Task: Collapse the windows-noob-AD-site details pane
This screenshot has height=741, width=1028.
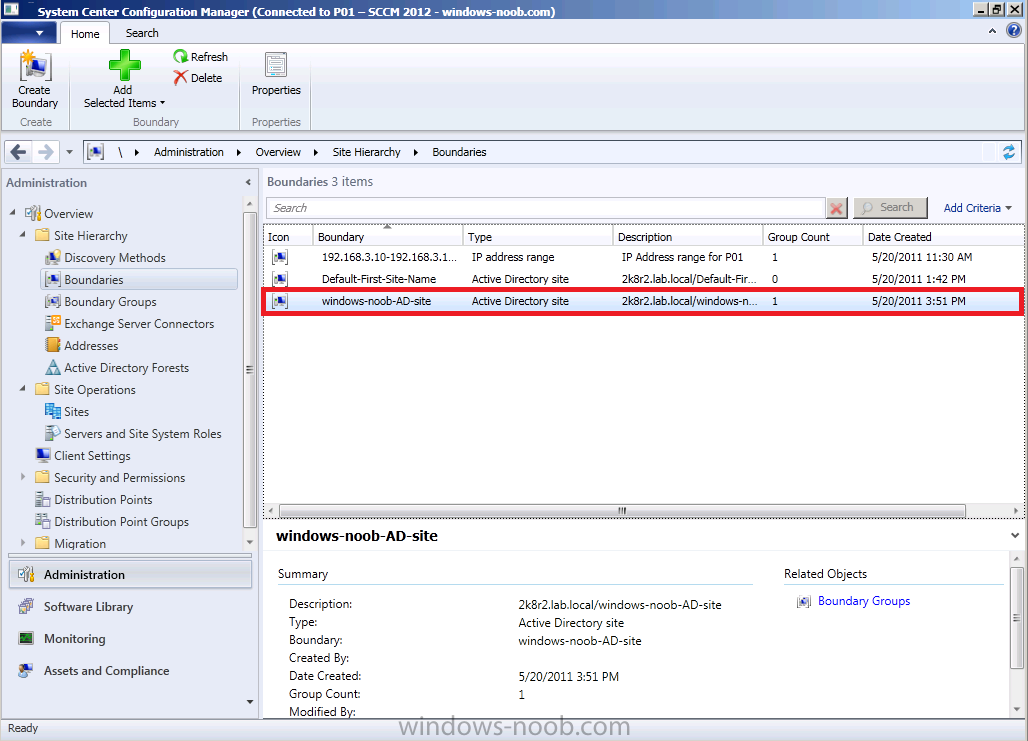Action: coord(1015,535)
